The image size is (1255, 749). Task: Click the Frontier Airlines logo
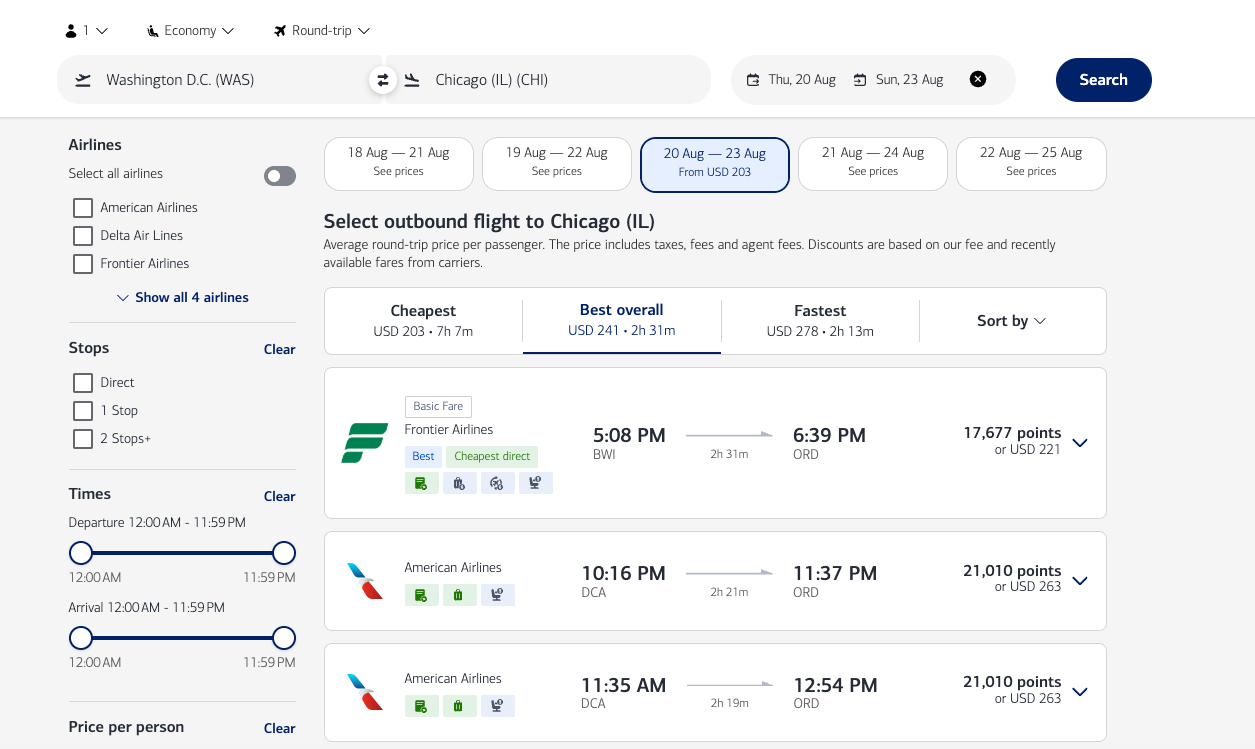(364, 443)
